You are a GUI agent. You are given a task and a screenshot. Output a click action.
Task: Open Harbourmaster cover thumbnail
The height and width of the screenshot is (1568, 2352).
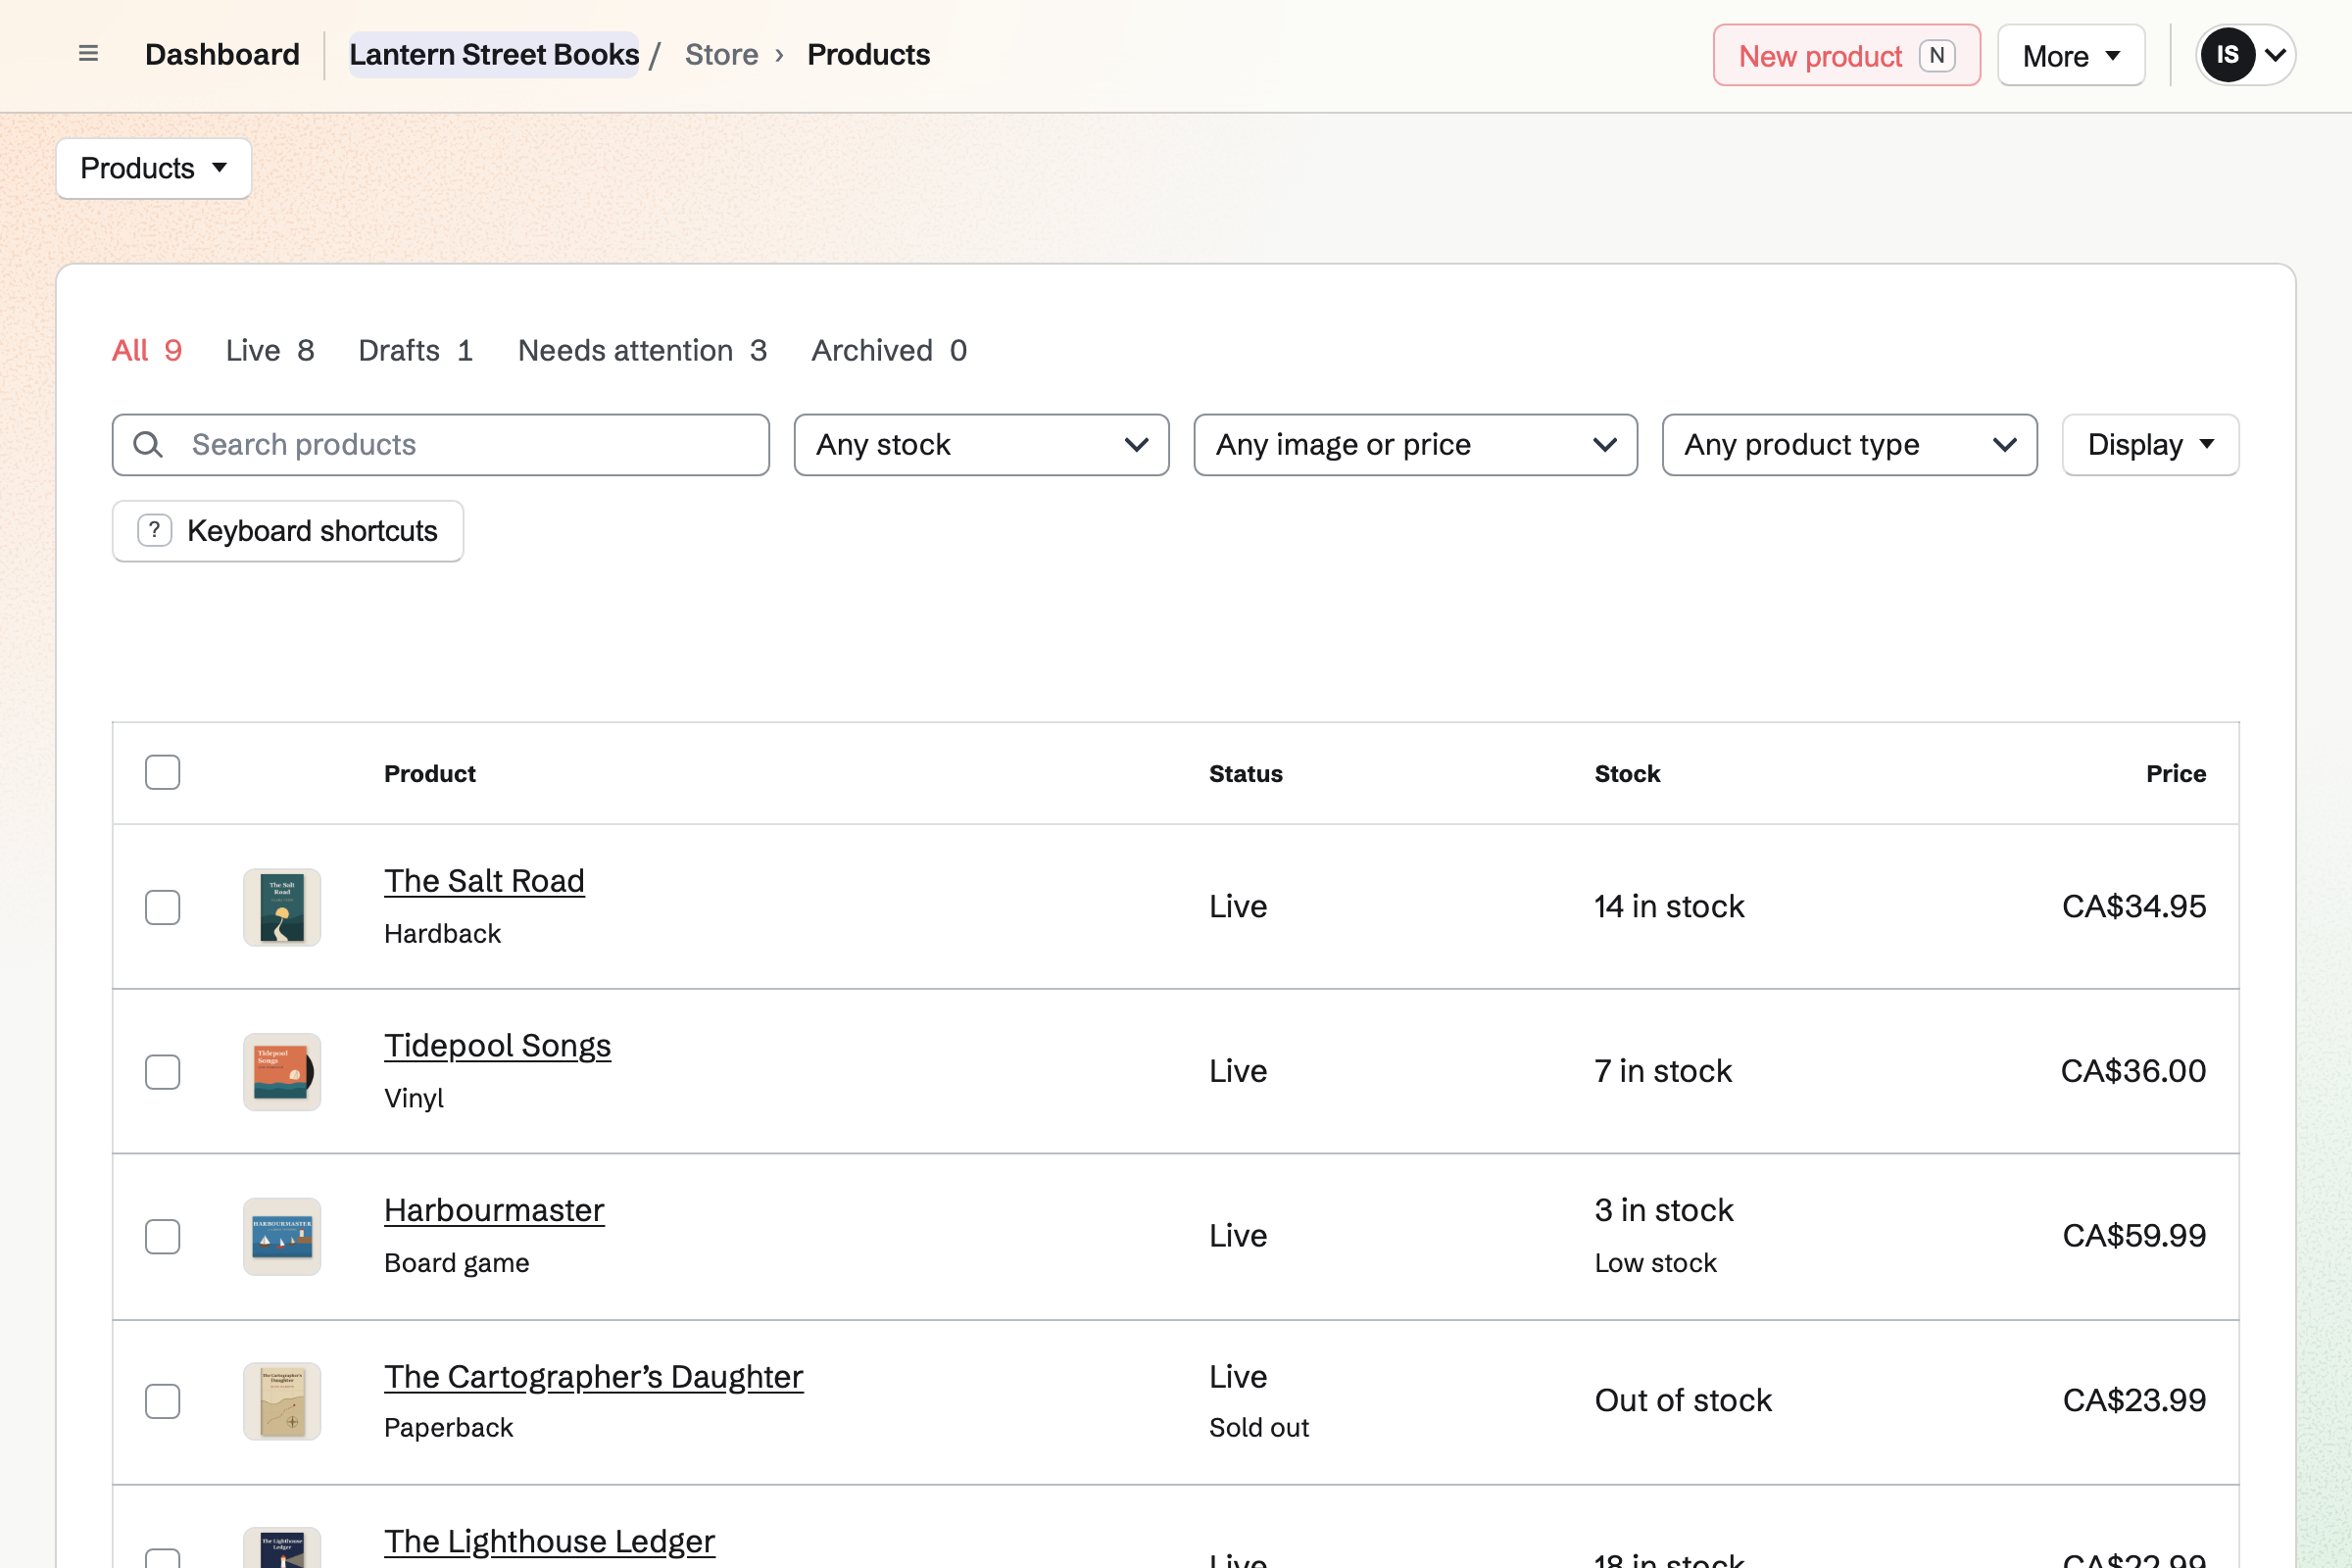[282, 1237]
